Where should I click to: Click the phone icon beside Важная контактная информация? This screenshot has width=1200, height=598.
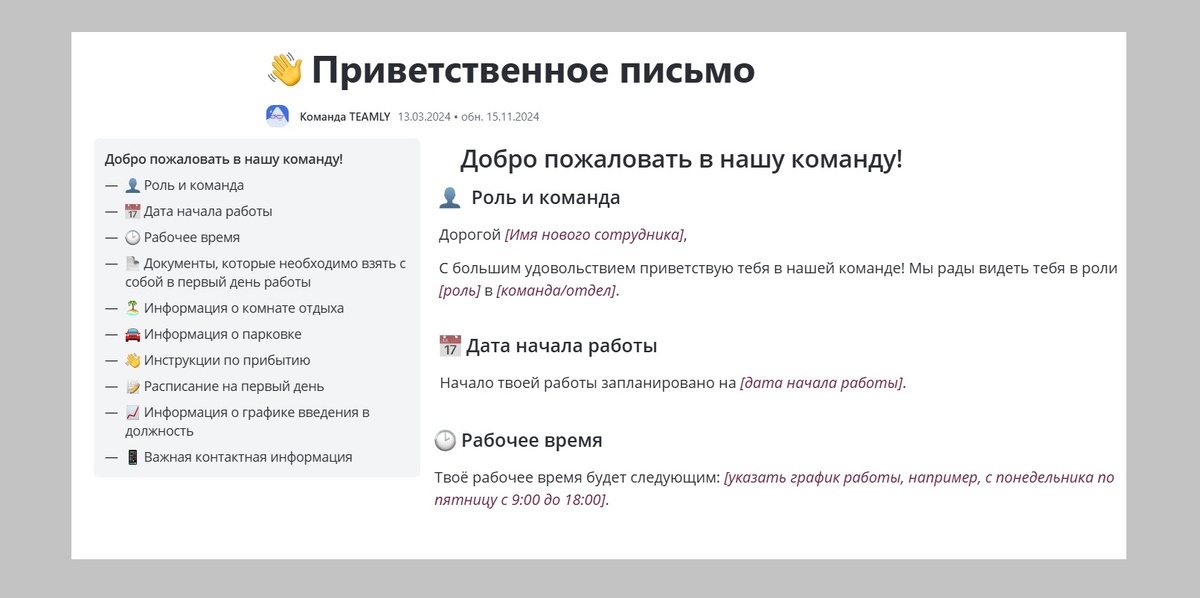click(x=131, y=456)
